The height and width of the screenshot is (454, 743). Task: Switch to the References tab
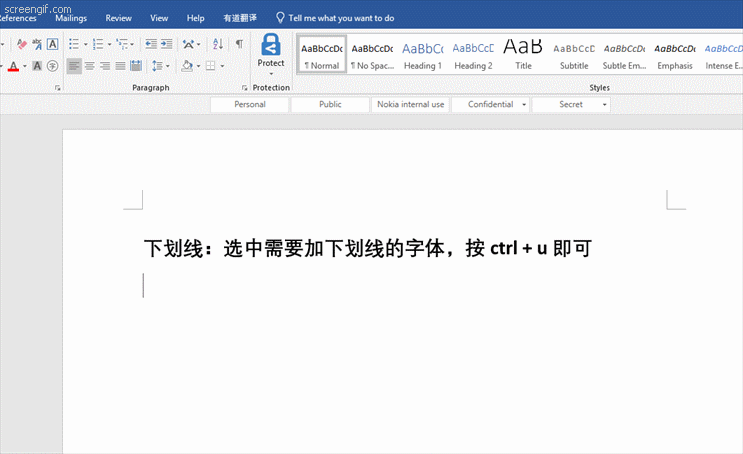[x=18, y=18]
